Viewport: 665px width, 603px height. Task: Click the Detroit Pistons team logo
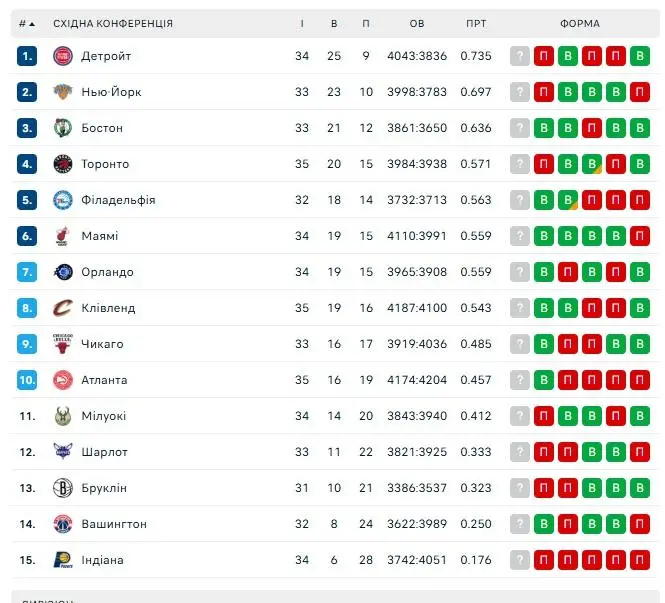[63, 56]
